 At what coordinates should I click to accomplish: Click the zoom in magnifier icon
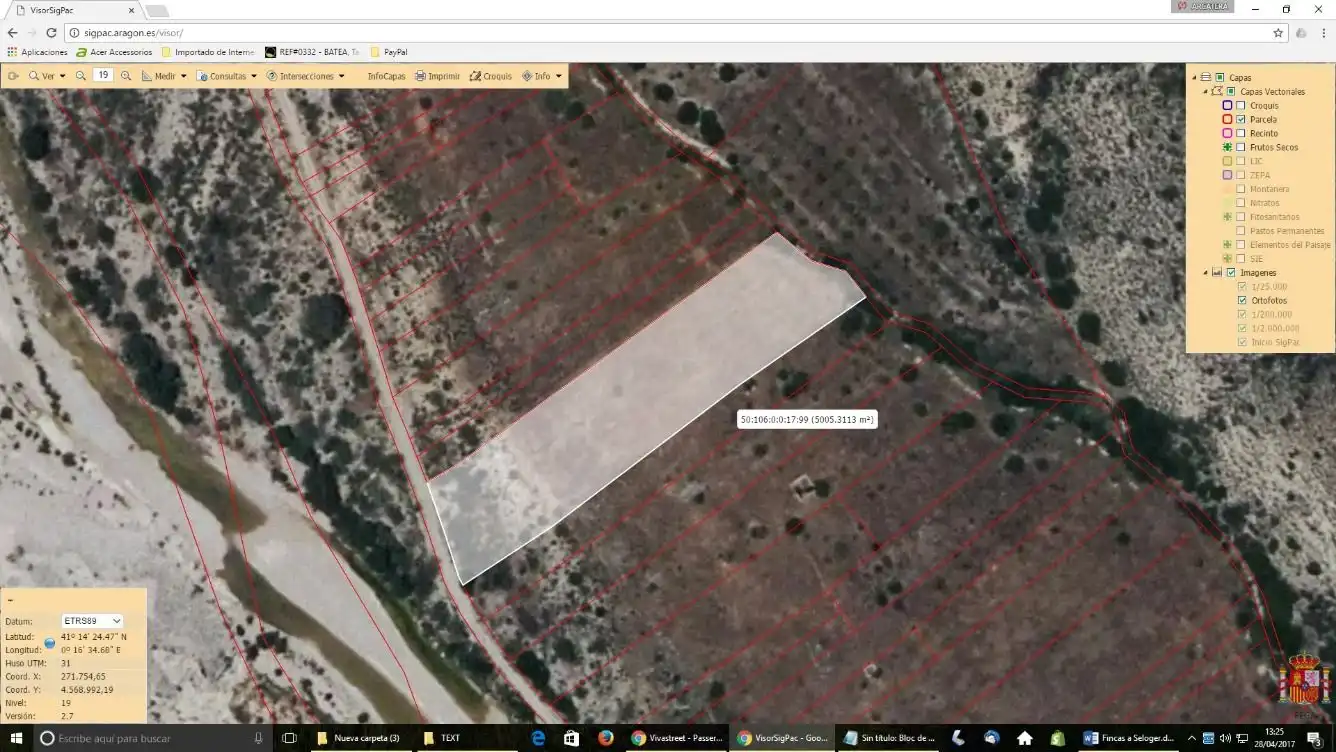126,76
